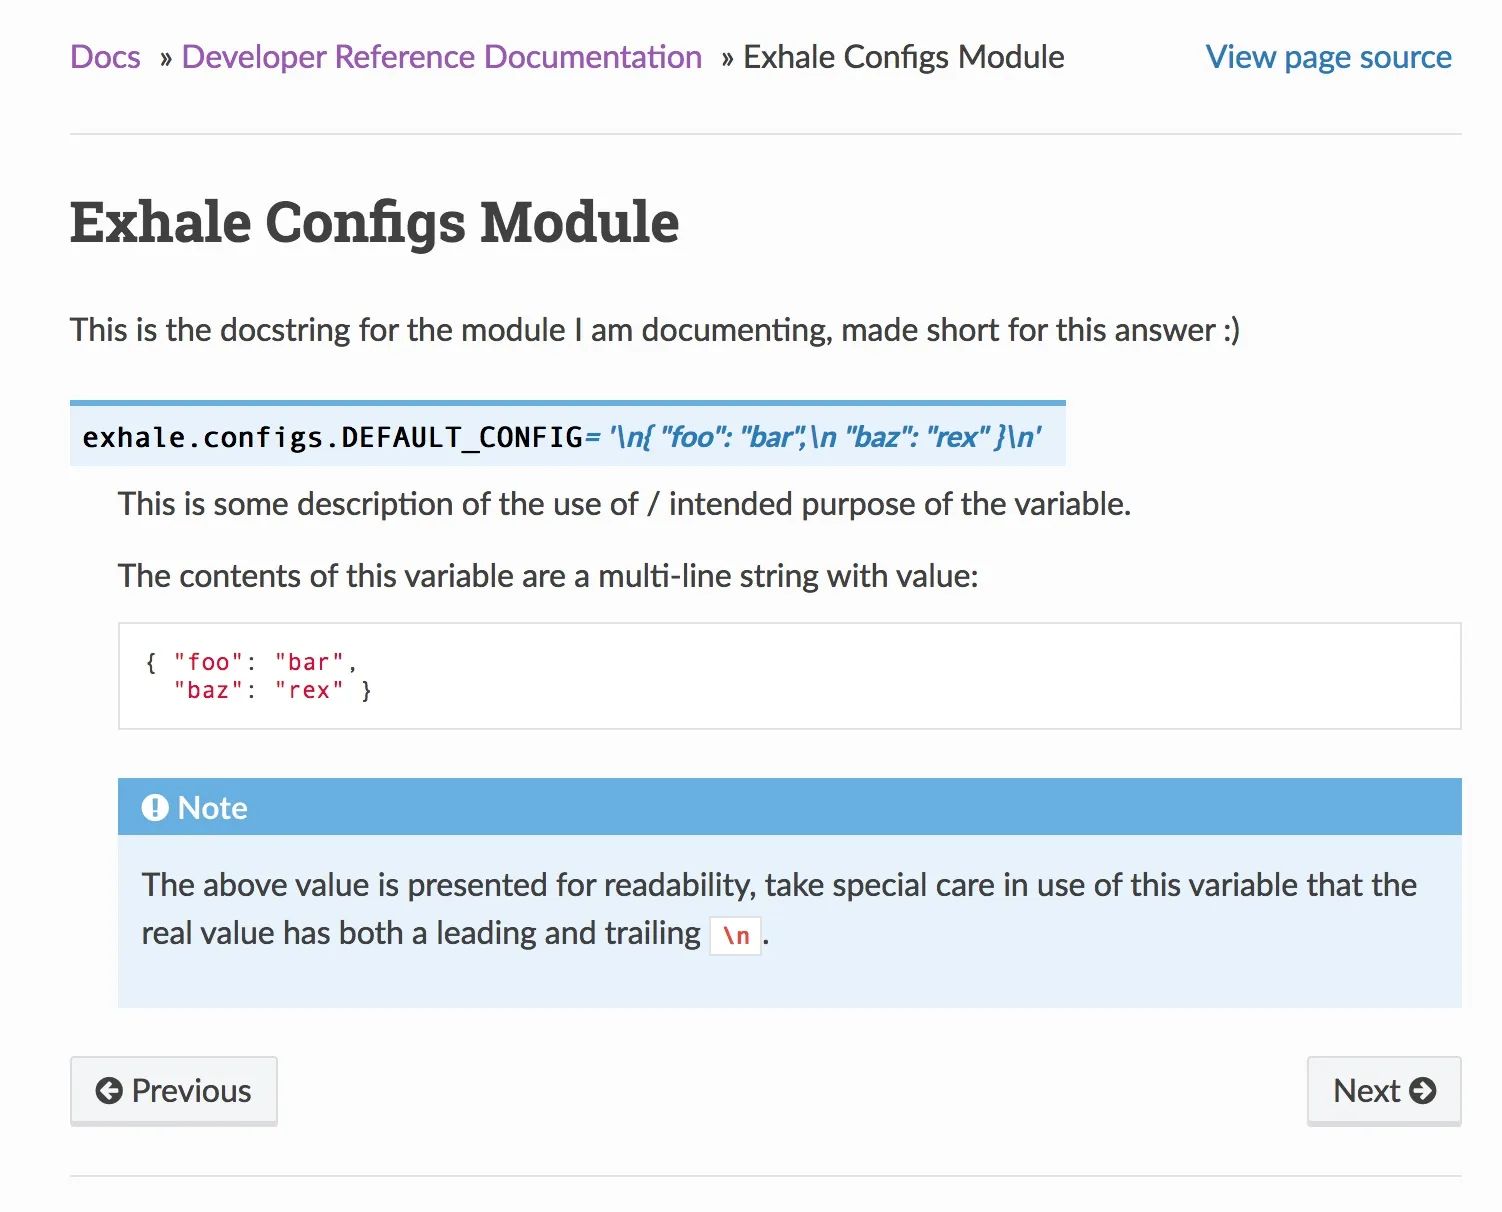Click the Exhale Configs Module page heading
This screenshot has width=1502, height=1212.
(374, 222)
